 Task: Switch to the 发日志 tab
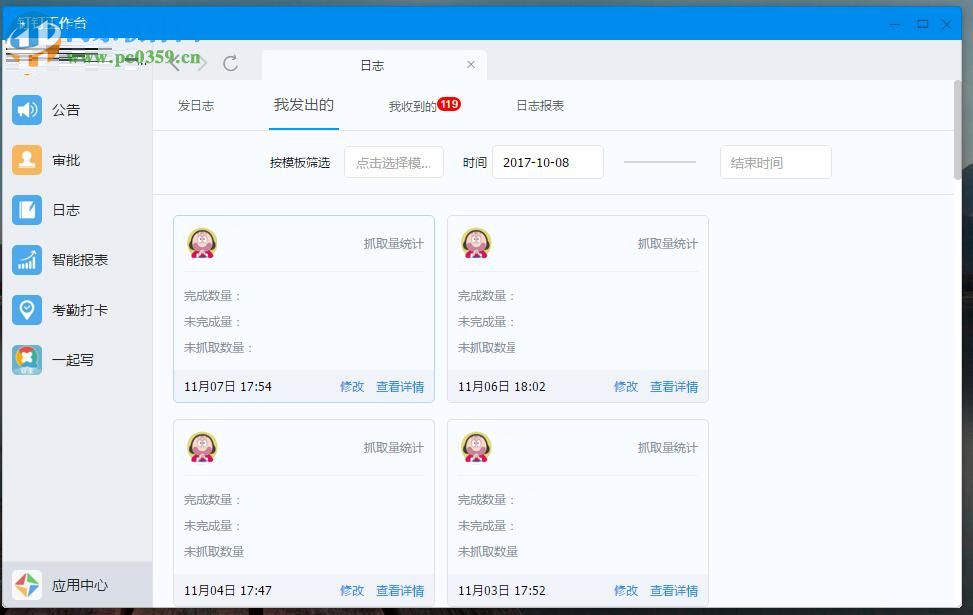pyautogui.click(x=196, y=104)
